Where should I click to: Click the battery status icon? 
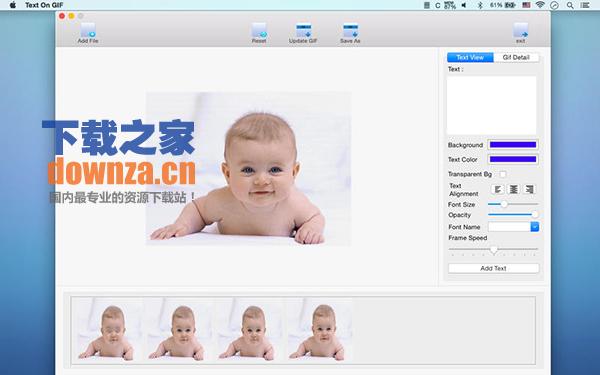click(510, 5)
